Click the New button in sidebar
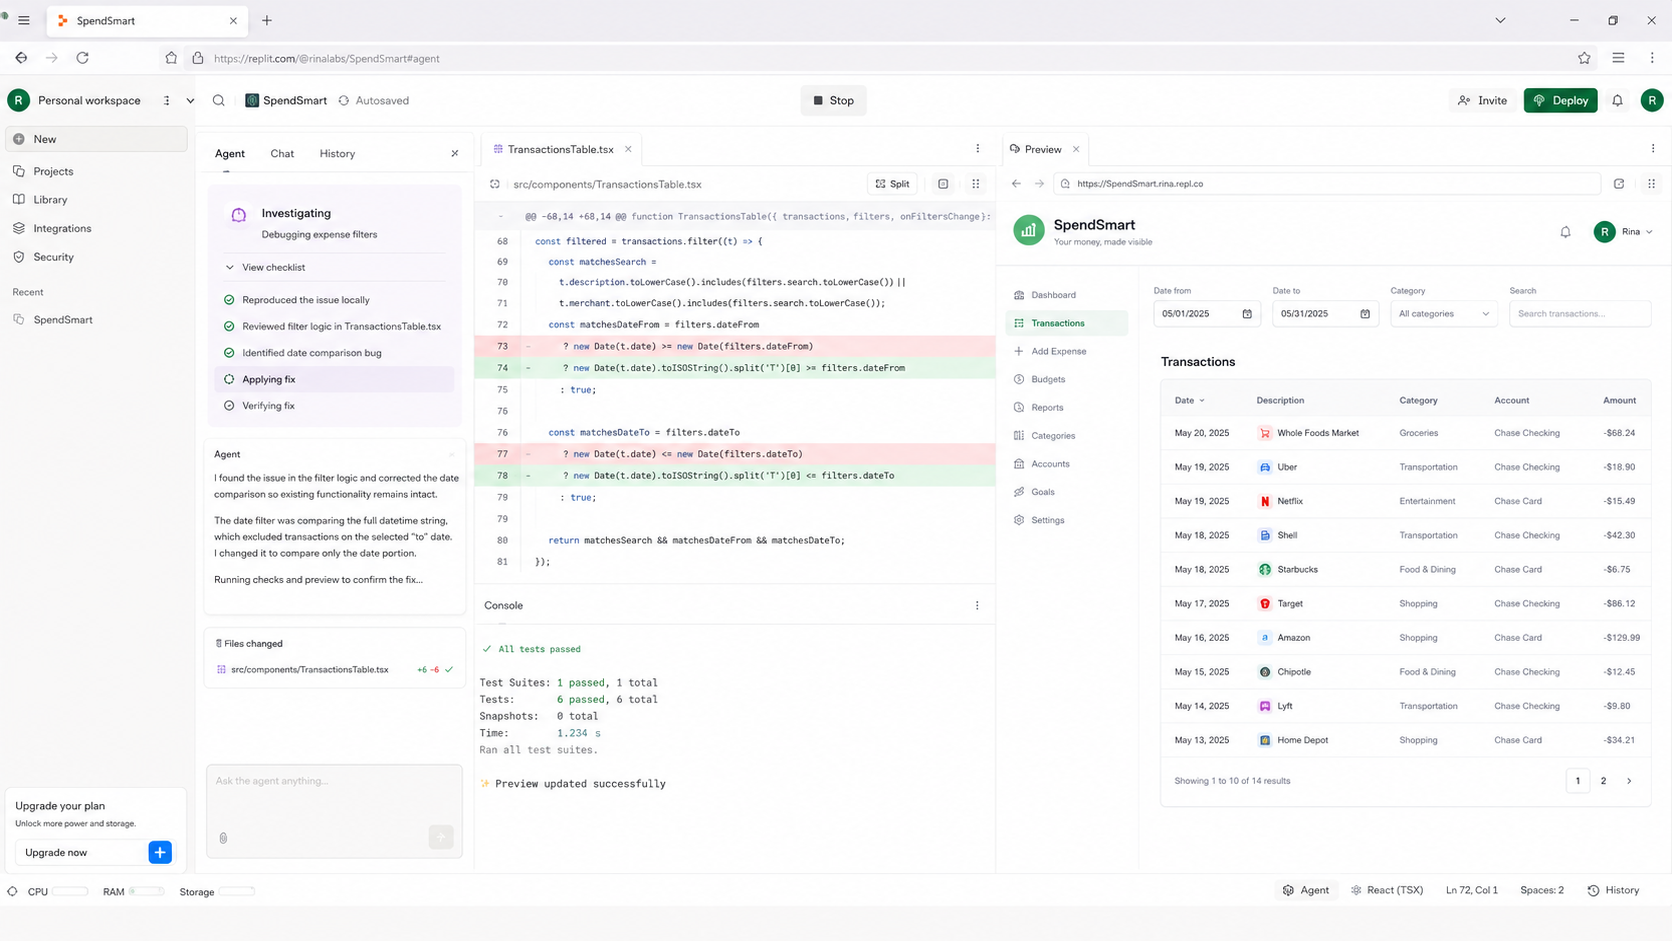 point(96,139)
